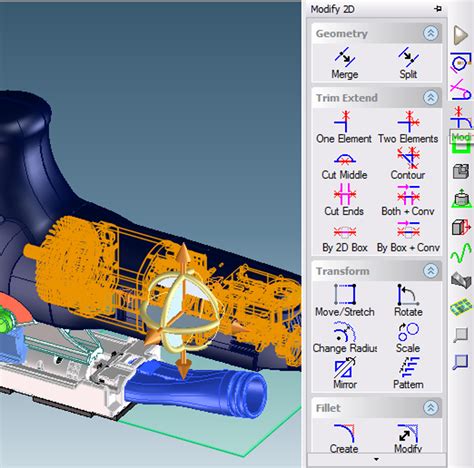Collapse the Trim Extend section

(x=431, y=98)
